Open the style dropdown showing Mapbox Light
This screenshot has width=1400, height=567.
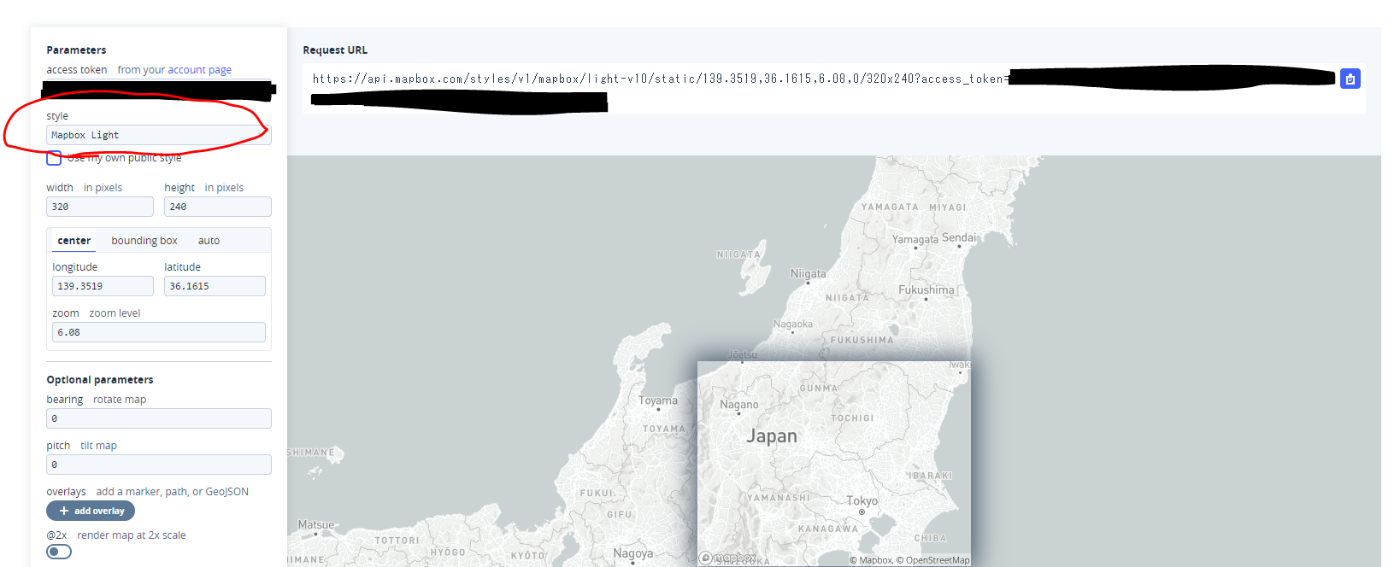pos(159,135)
